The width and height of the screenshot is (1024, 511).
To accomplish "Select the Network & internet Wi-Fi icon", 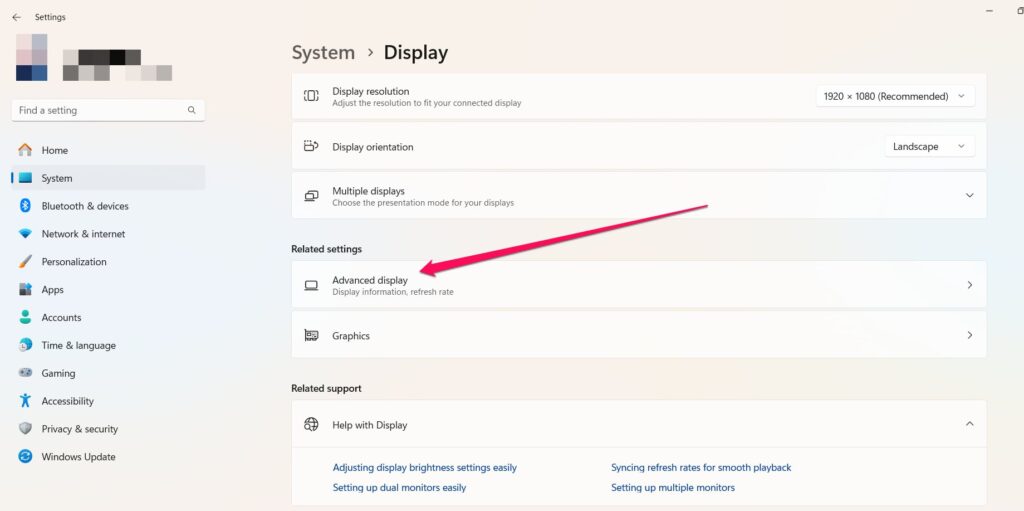I will click(25, 234).
